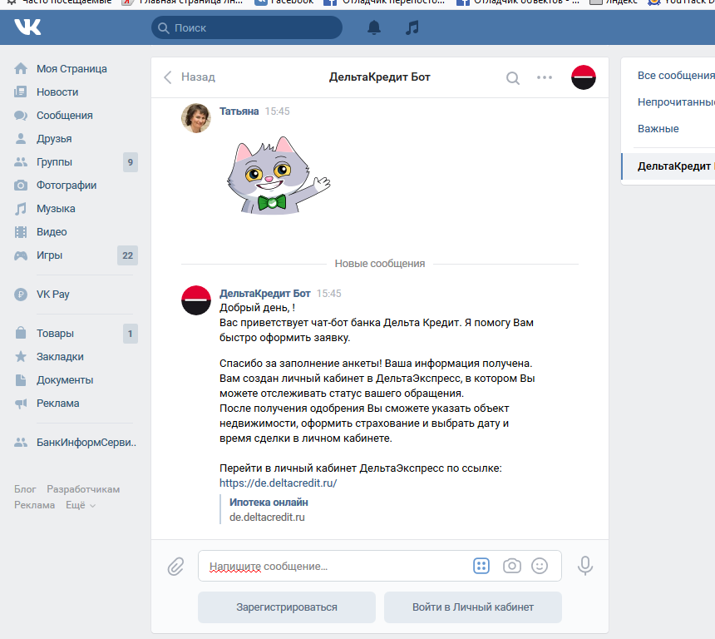The height and width of the screenshot is (639, 715).
Task: Click the search field Поиск
Action: tap(247, 28)
